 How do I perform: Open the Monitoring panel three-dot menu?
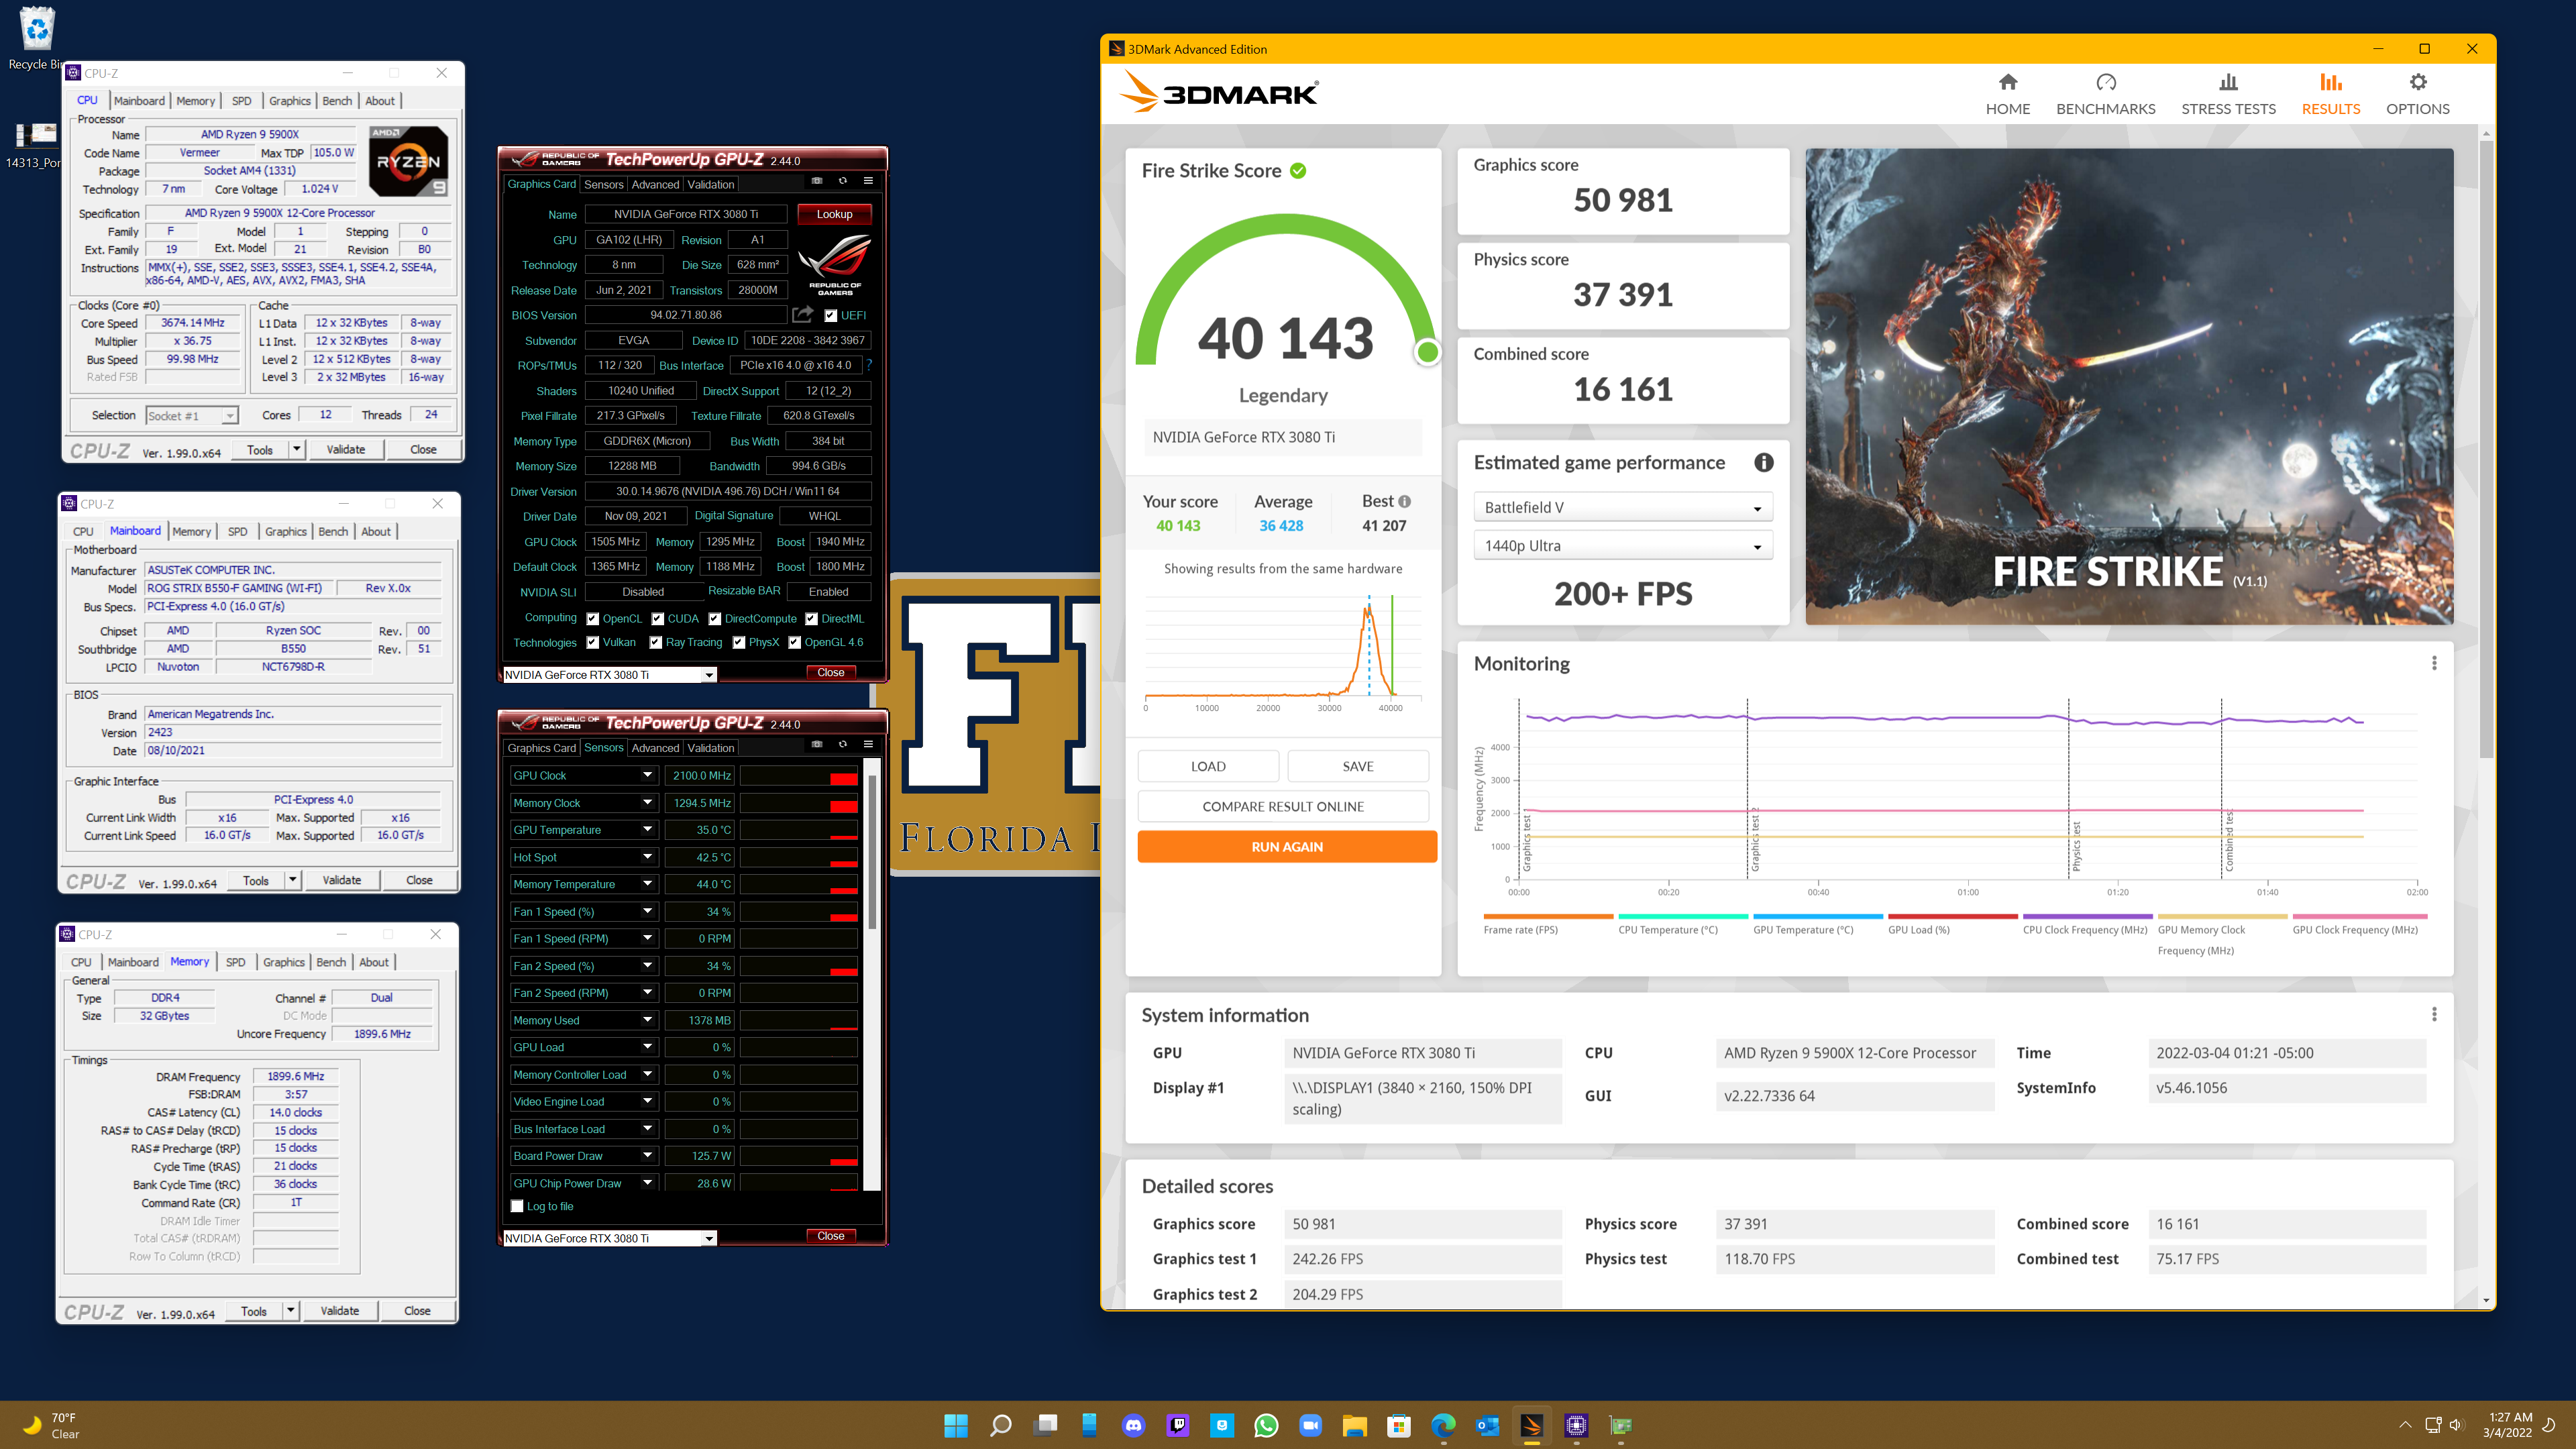(2433, 663)
